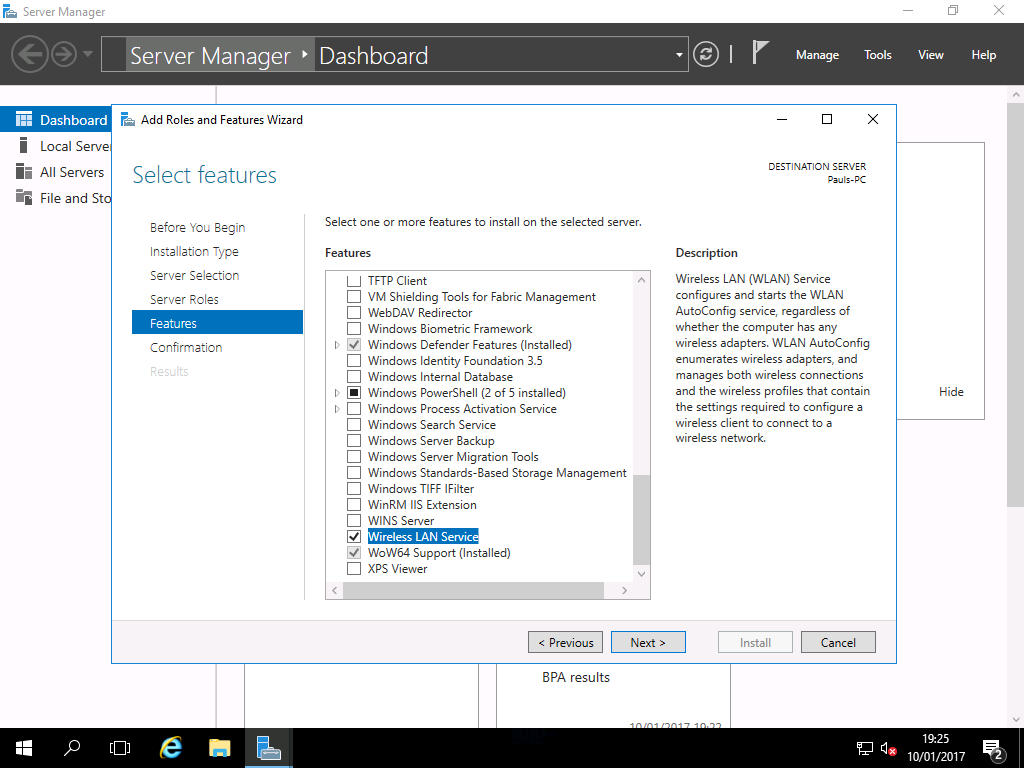Click BPA results in the dashboard tile
The width and height of the screenshot is (1024, 768).
[575, 677]
